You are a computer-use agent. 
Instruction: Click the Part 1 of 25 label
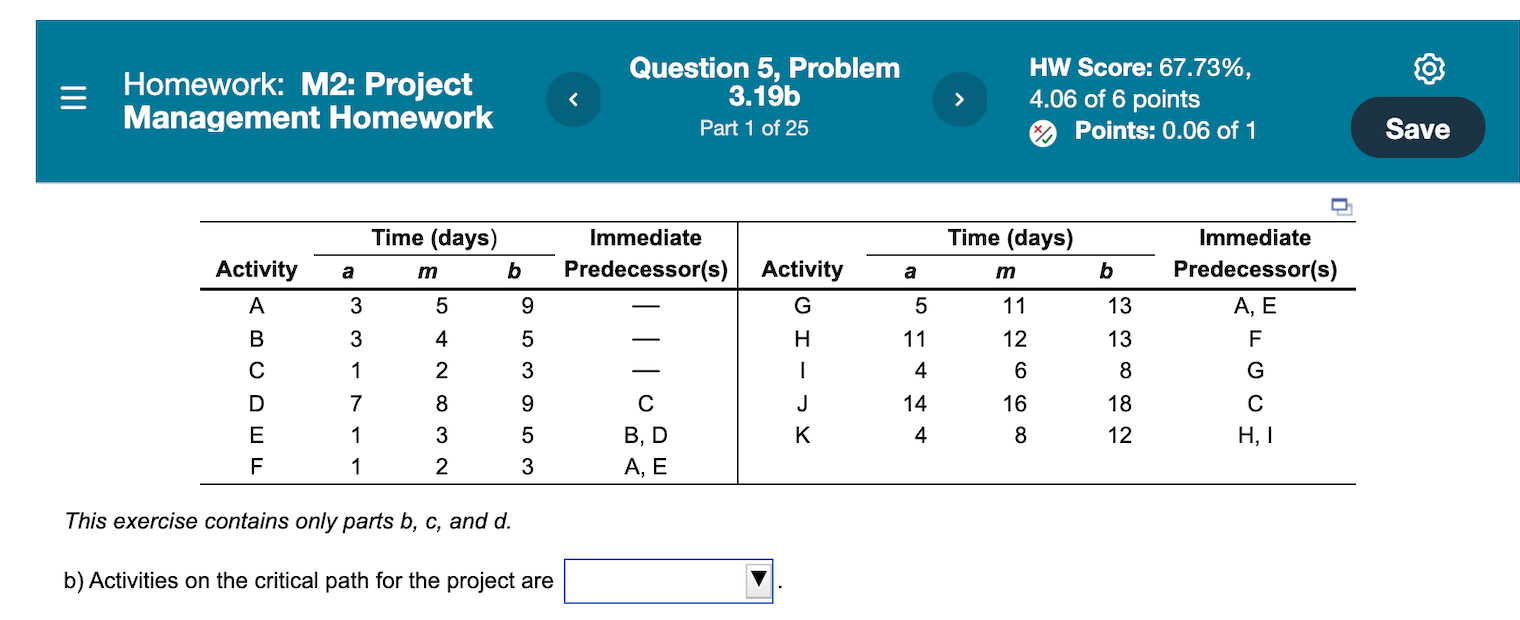pyautogui.click(x=754, y=128)
